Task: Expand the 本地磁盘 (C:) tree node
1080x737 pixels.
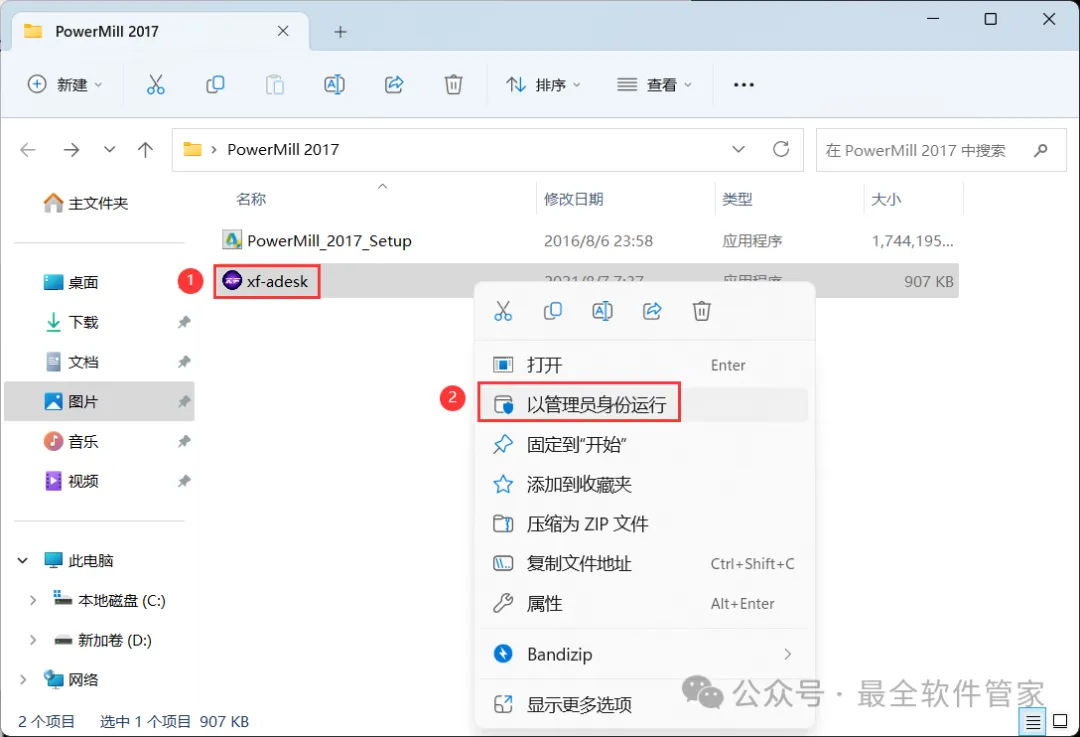Action: pyautogui.click(x=32, y=601)
